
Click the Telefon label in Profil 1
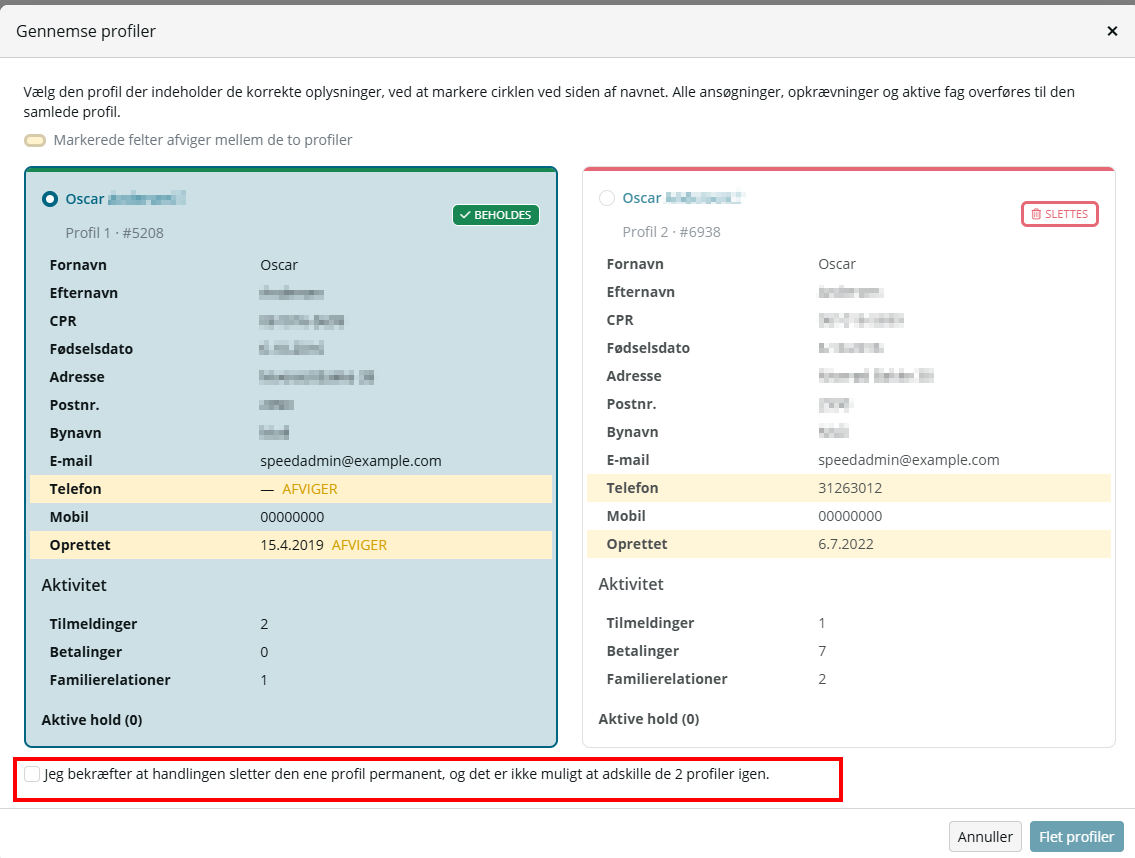point(75,489)
